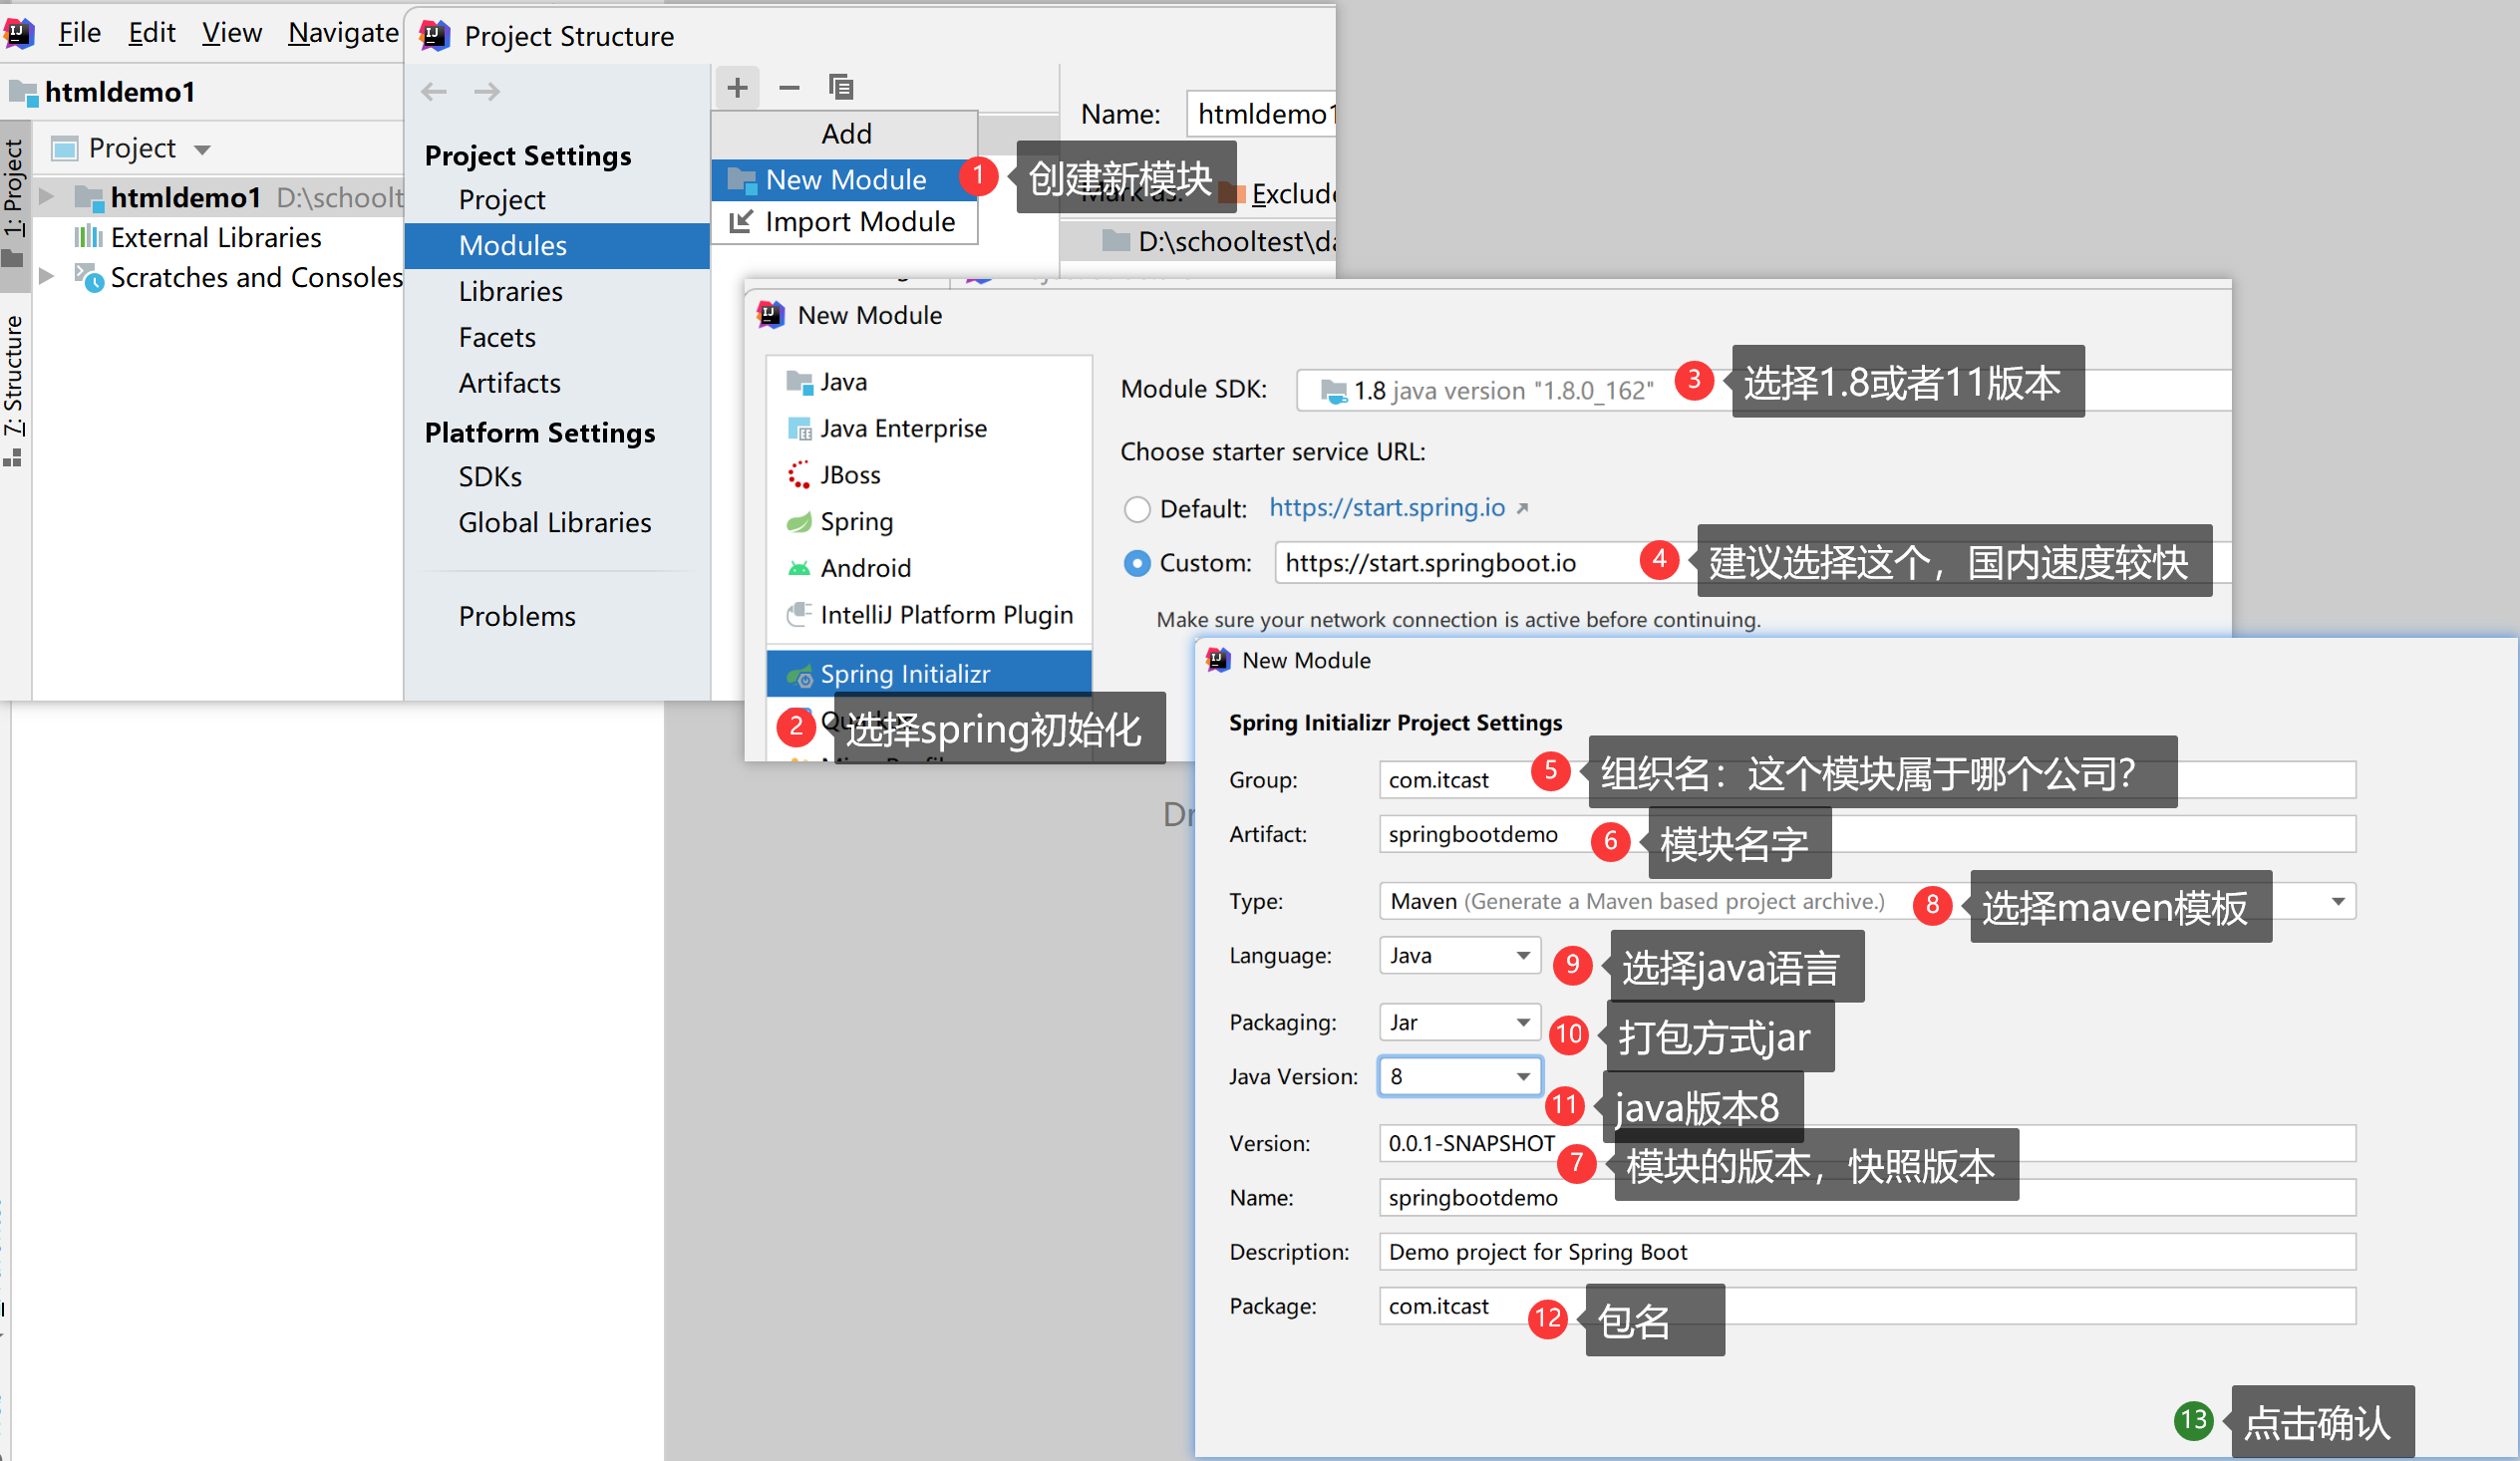Open the https://start.spring.io link
2520x1461 pixels.
[x=1386, y=508]
